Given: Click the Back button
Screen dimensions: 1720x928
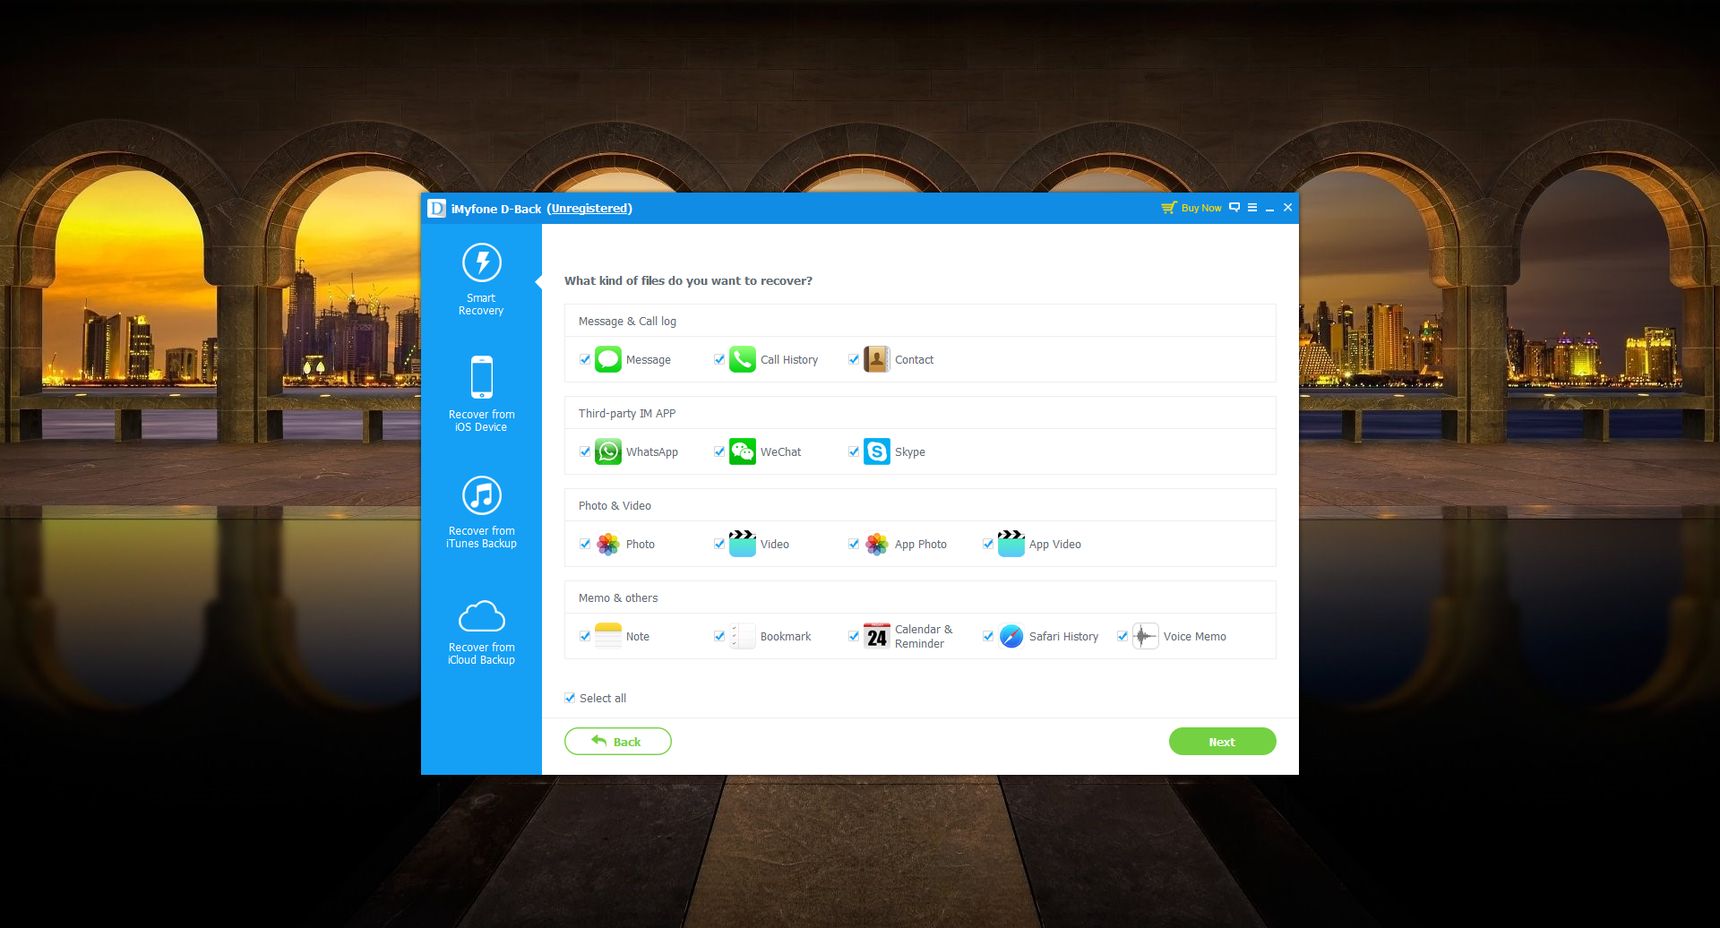Looking at the screenshot, I should click(x=617, y=741).
